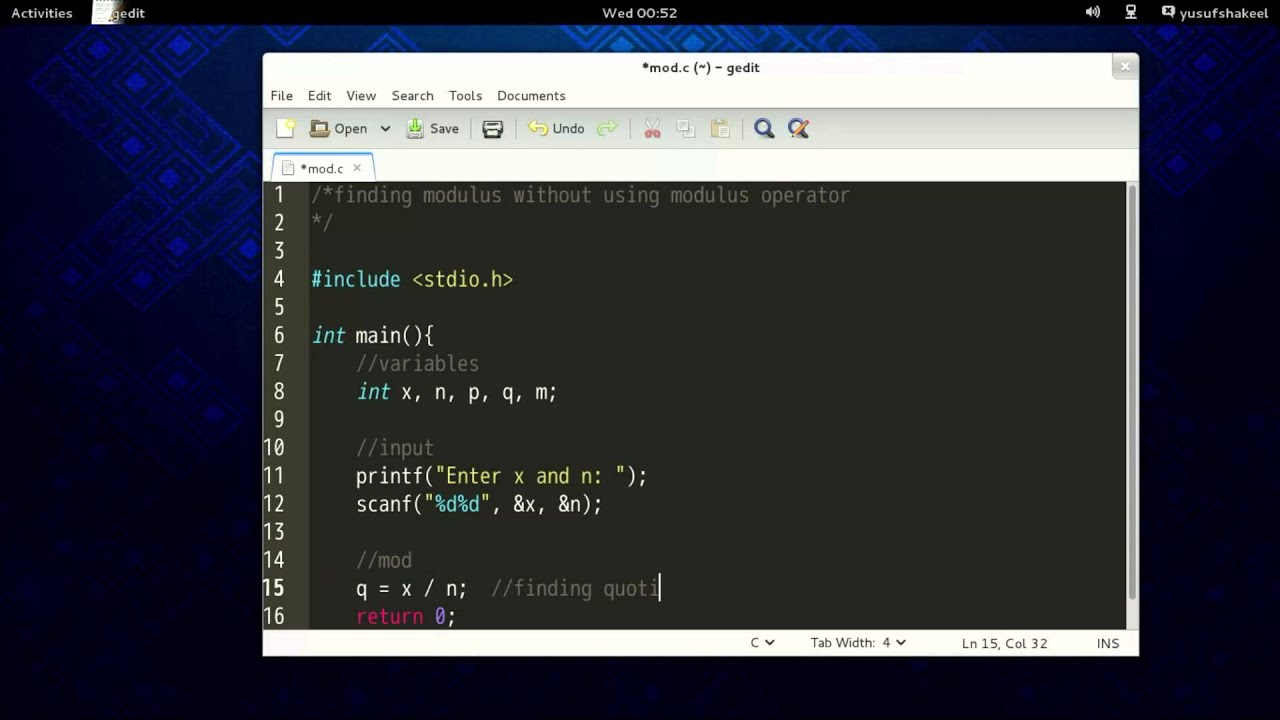1280x720 pixels.
Task: Click the gedit window title bar
Action: 700,67
